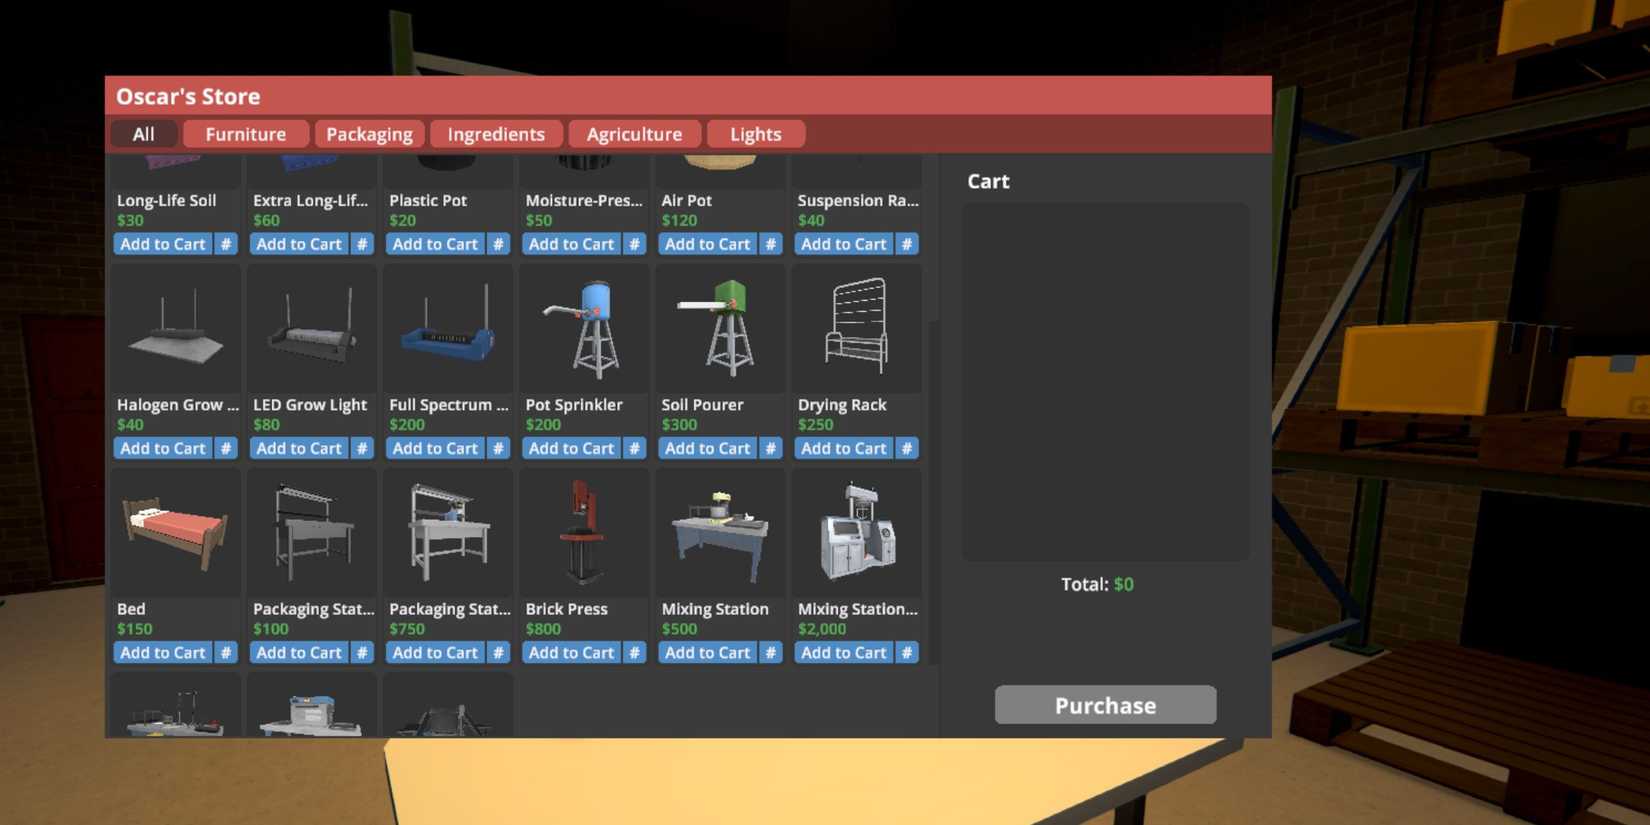Set quantity # for Drying Rack
1650x825 pixels.
click(906, 448)
